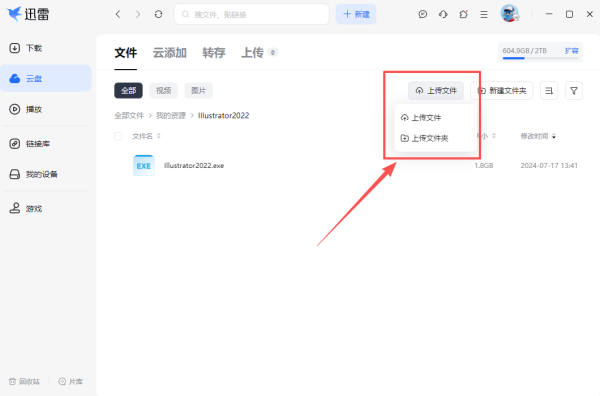Open 我的设备 my devices icon
Screen dimensions: 600x396
point(15,174)
